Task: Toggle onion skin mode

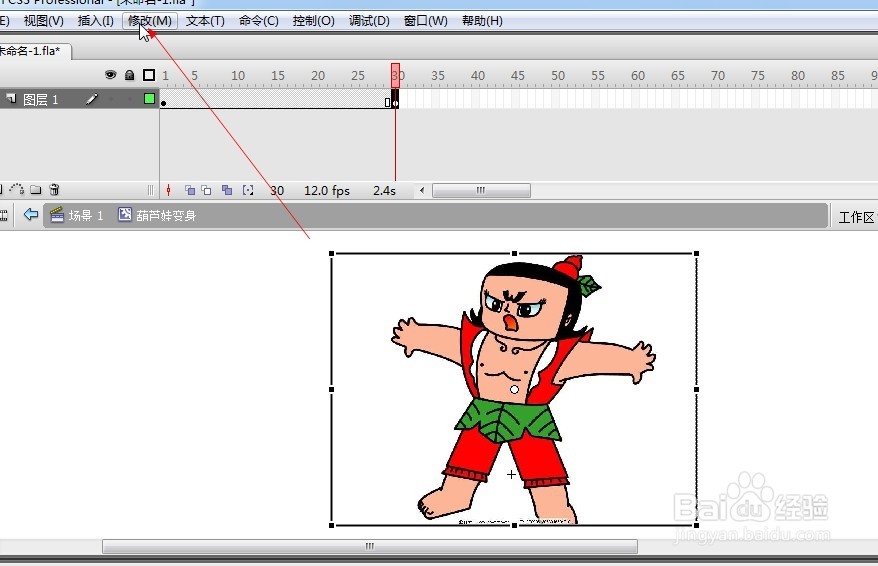Action: click(x=190, y=190)
